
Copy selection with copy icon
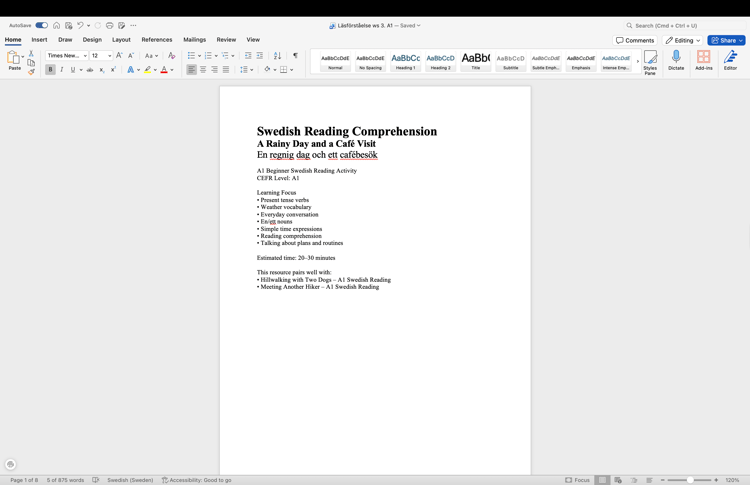click(x=31, y=63)
